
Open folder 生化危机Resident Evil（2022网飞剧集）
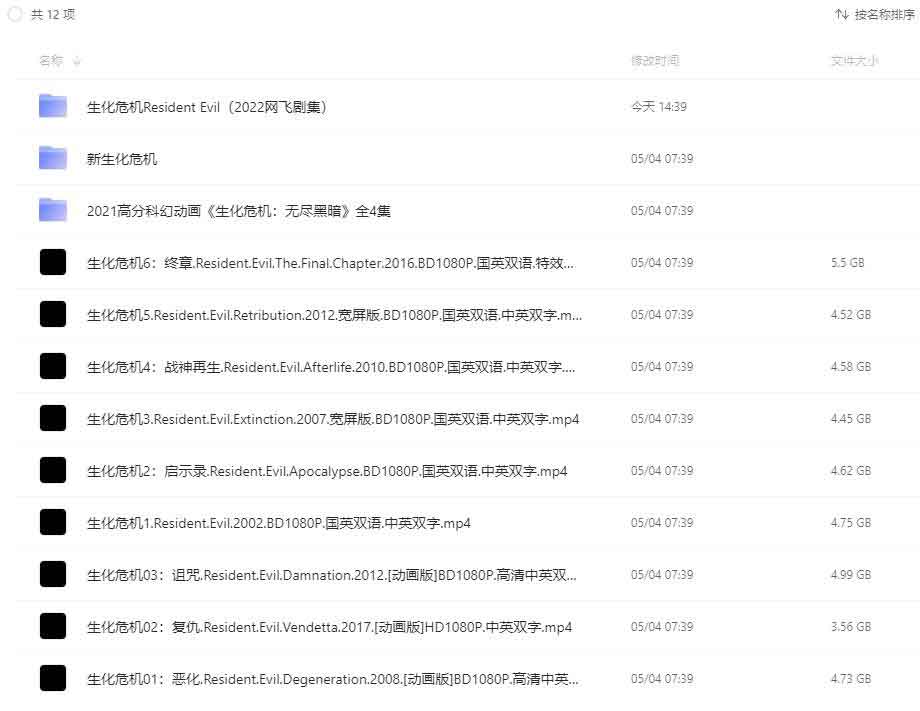tap(207, 107)
